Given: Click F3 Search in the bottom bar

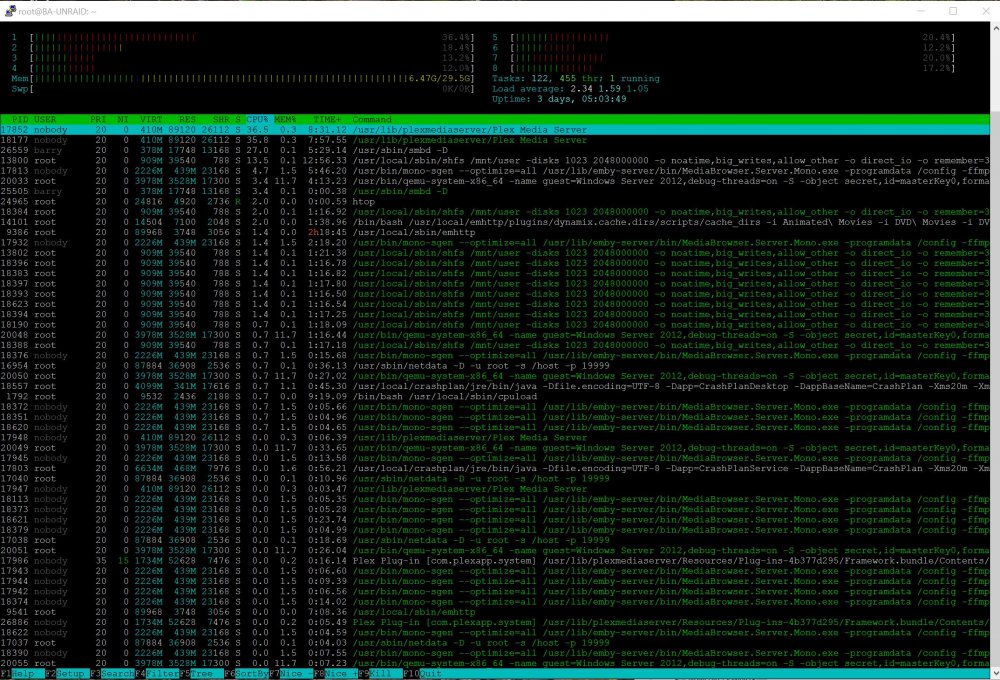Looking at the screenshot, I should pyautogui.click(x=112, y=674).
